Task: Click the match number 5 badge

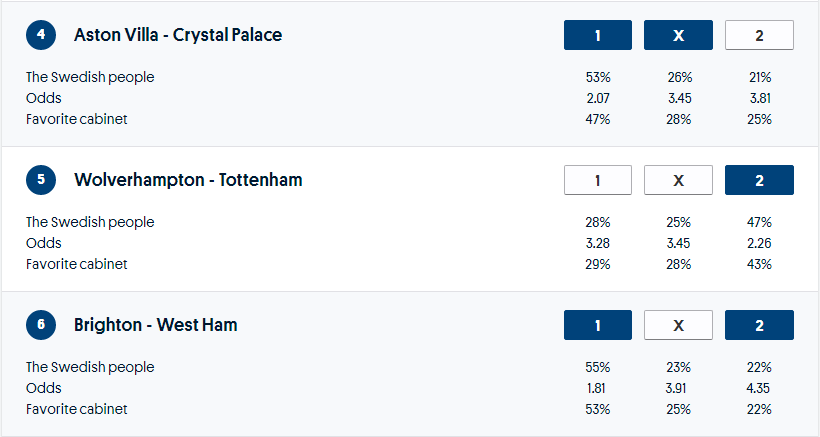Action: pos(41,180)
